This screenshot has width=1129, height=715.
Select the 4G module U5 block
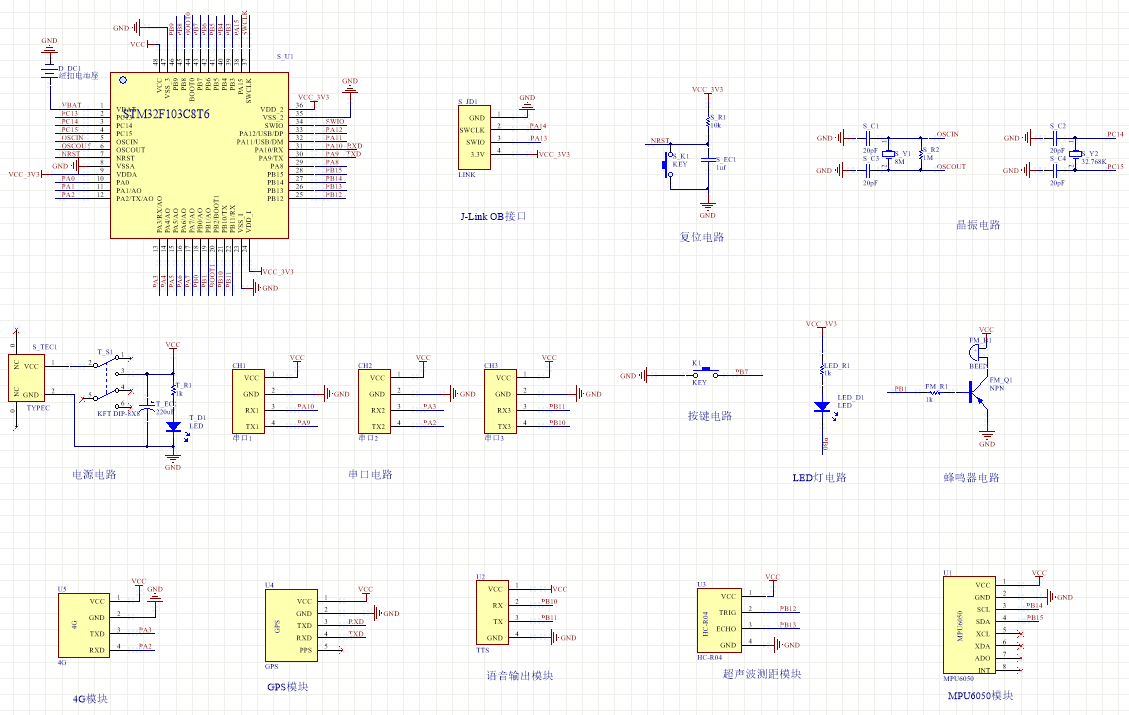coord(83,625)
